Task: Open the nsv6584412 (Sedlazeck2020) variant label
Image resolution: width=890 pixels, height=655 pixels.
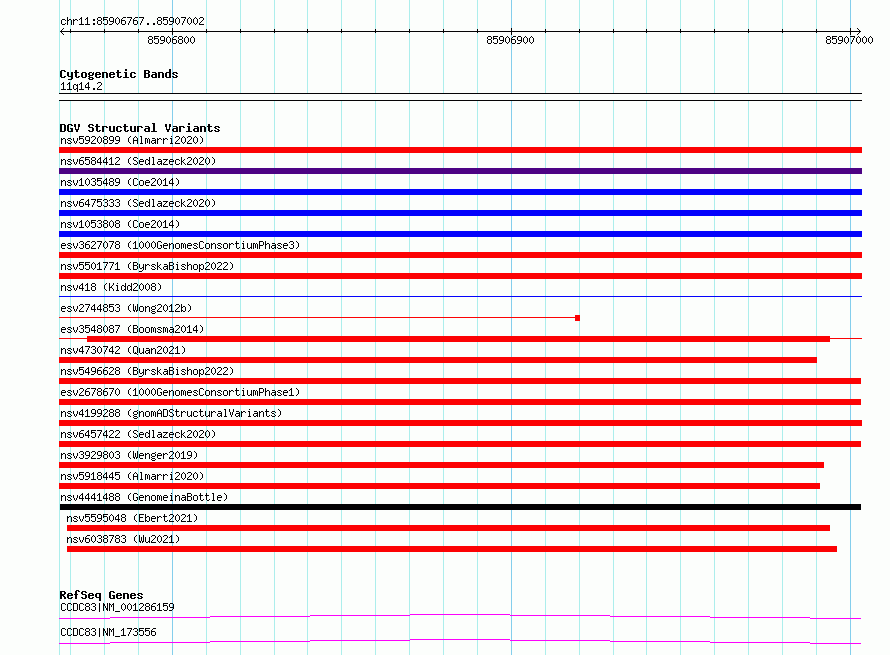Action: pos(138,161)
